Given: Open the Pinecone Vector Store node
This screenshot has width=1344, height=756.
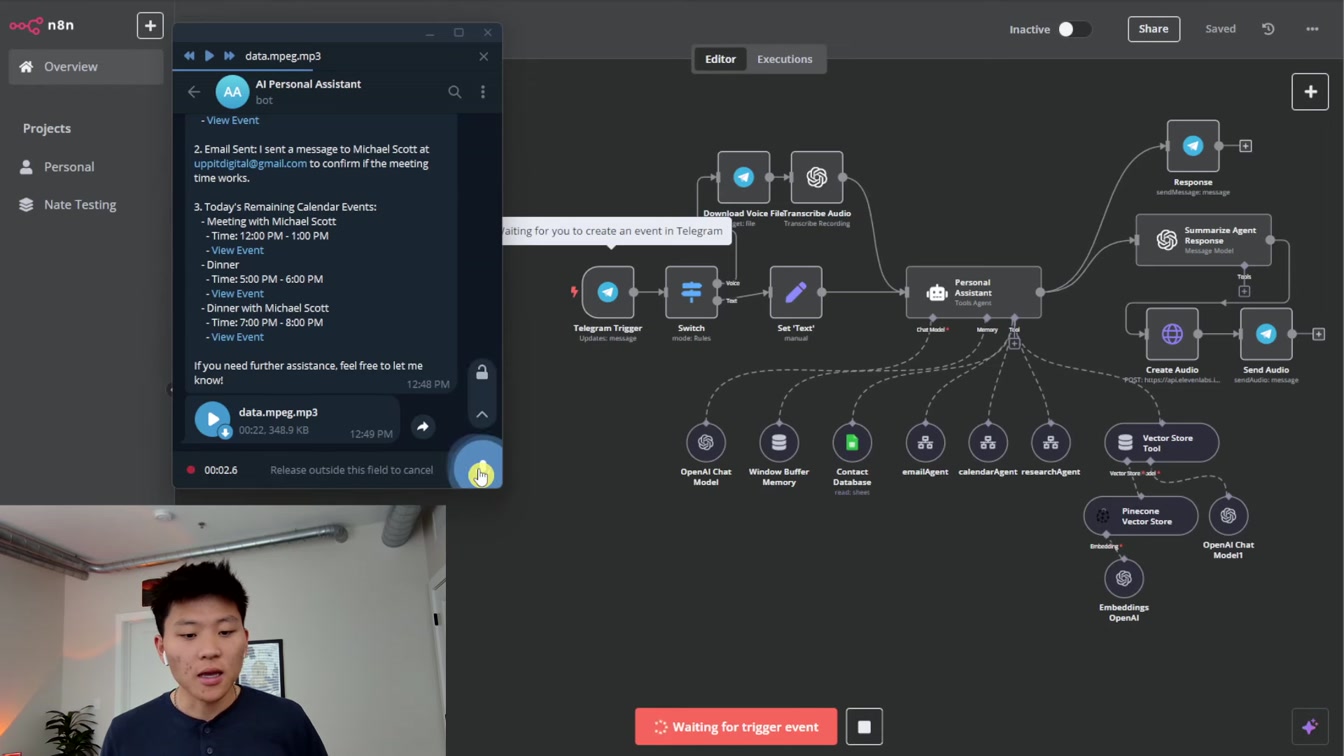Looking at the screenshot, I should point(1140,516).
